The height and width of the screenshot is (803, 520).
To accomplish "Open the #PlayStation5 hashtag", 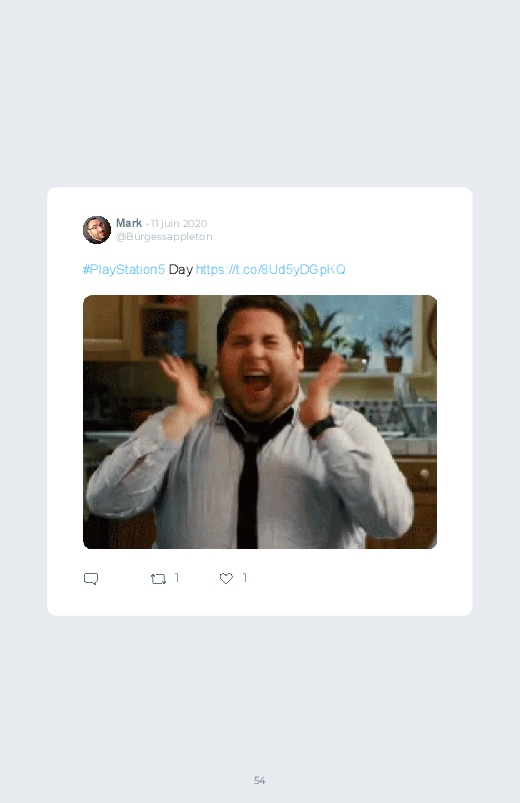I will (123, 269).
